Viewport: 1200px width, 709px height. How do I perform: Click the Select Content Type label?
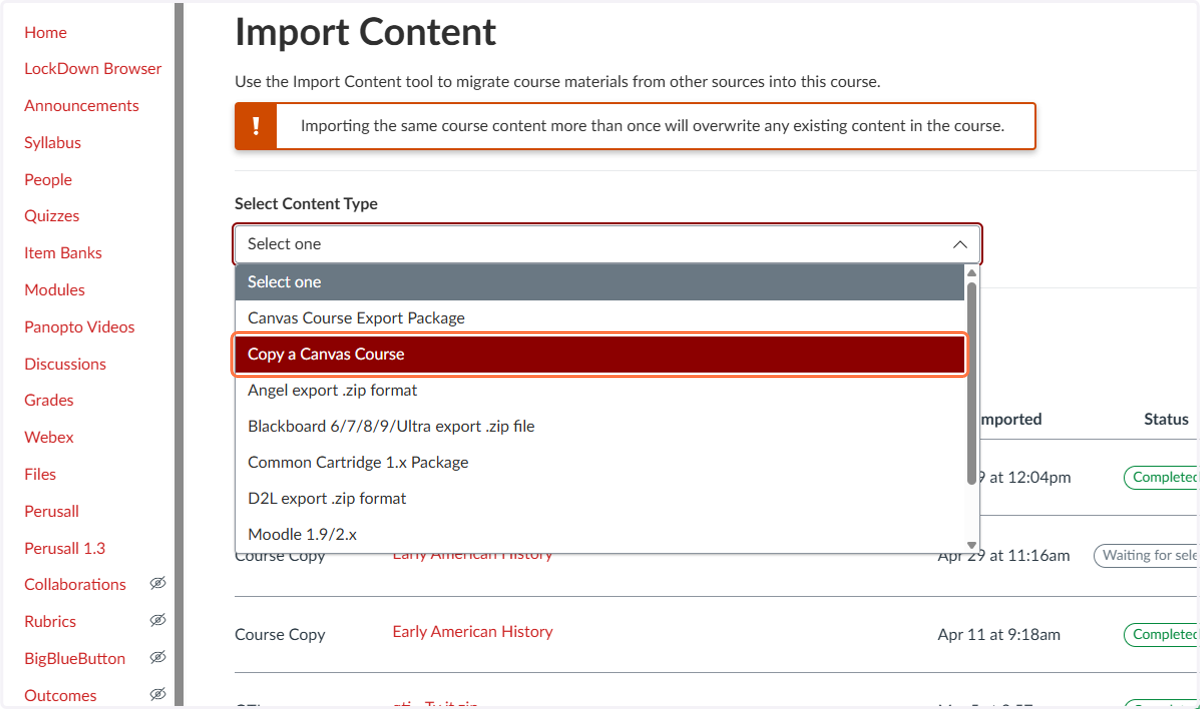[306, 203]
